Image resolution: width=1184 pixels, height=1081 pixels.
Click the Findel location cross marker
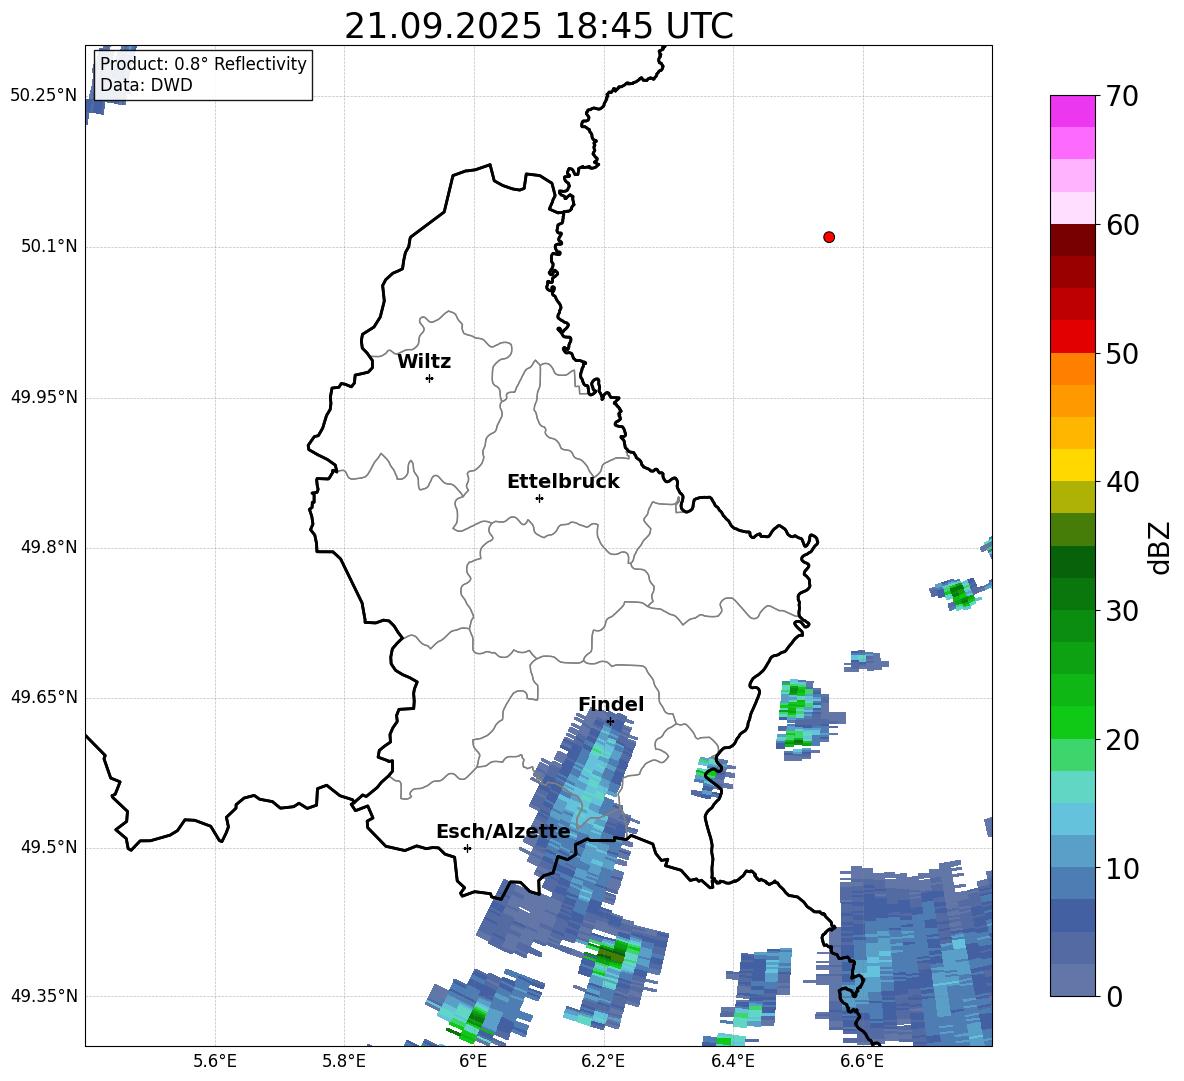610,722
